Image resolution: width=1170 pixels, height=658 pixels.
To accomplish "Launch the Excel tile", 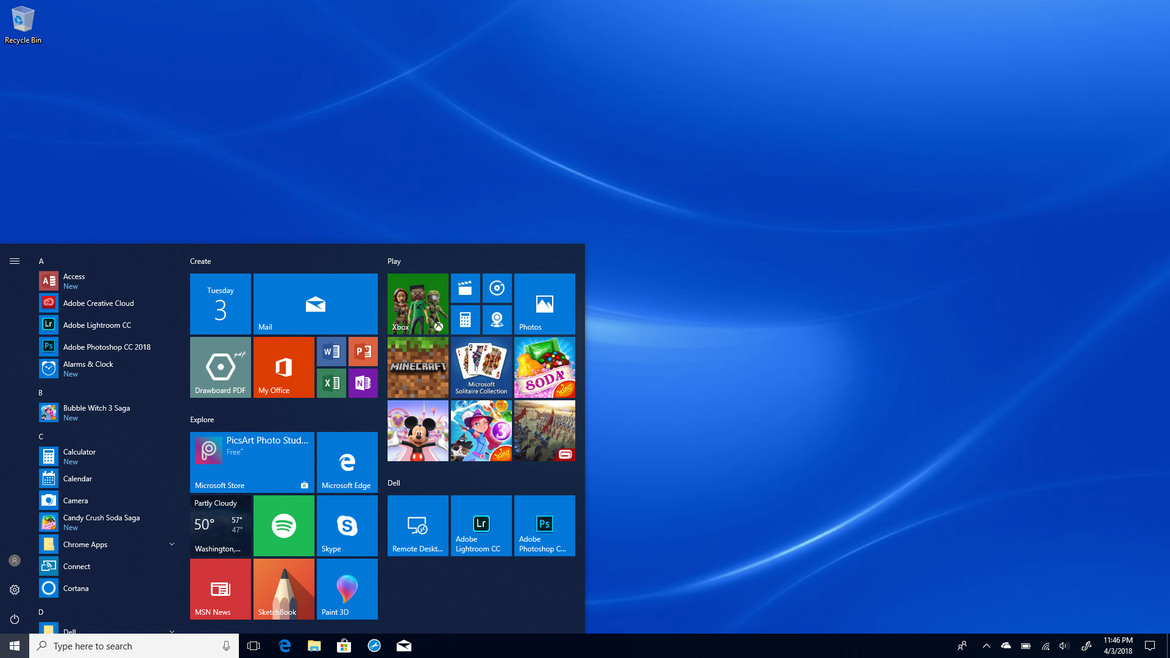I will click(331, 383).
